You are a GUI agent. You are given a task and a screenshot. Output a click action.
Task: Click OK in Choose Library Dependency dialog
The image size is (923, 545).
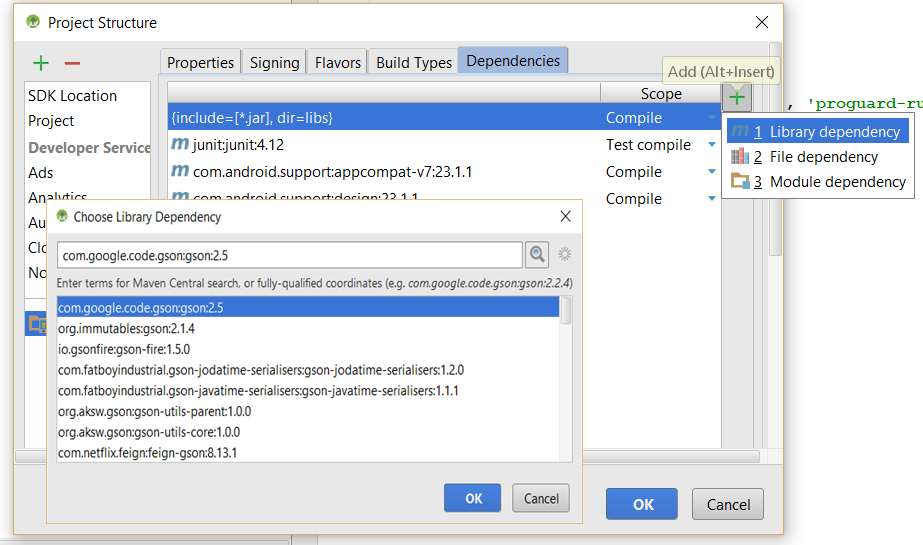tap(473, 498)
